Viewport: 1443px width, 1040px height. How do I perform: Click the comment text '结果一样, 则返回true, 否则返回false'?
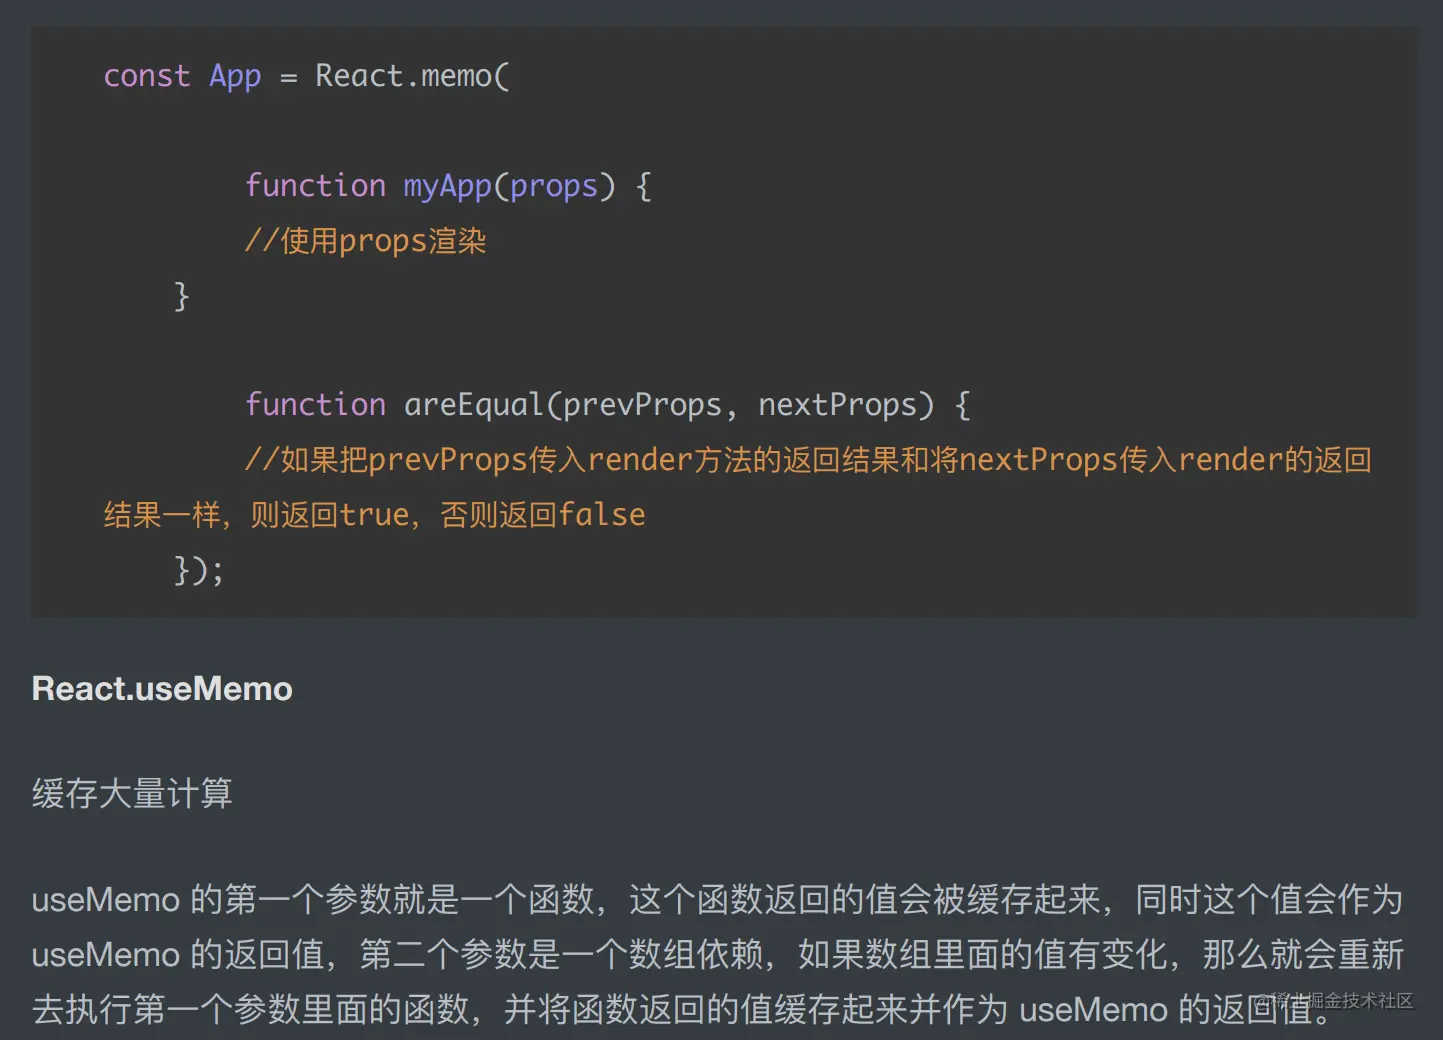(x=375, y=515)
